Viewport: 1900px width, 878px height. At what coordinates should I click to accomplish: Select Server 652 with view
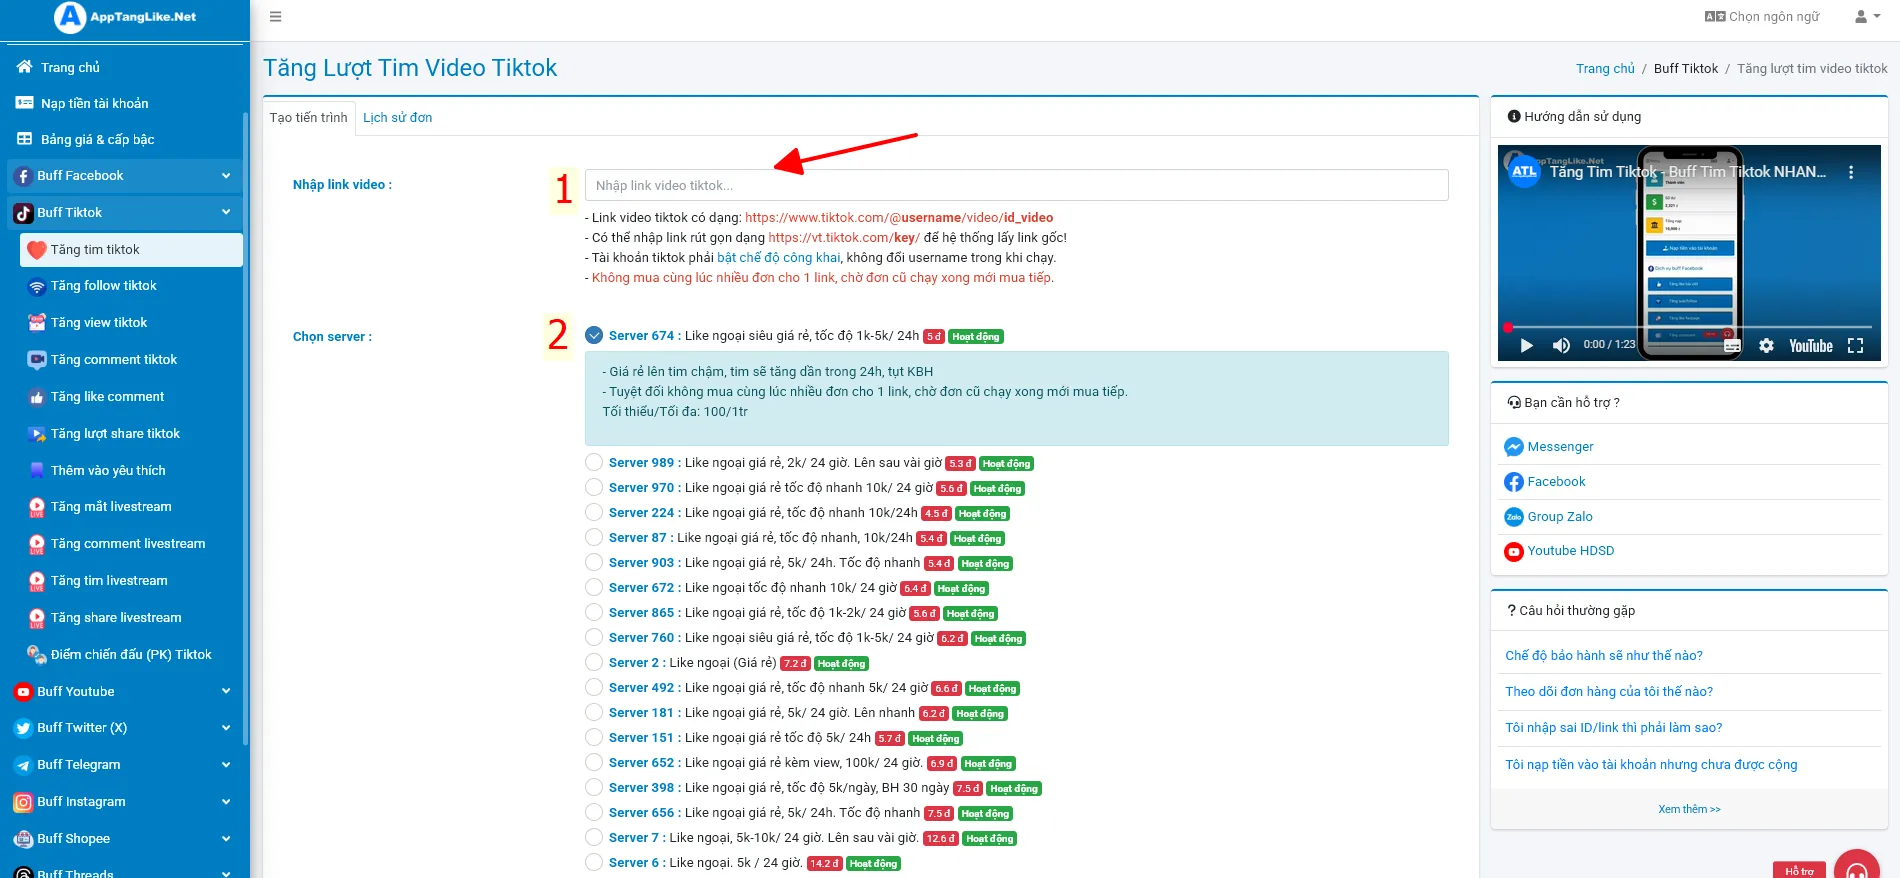594,763
